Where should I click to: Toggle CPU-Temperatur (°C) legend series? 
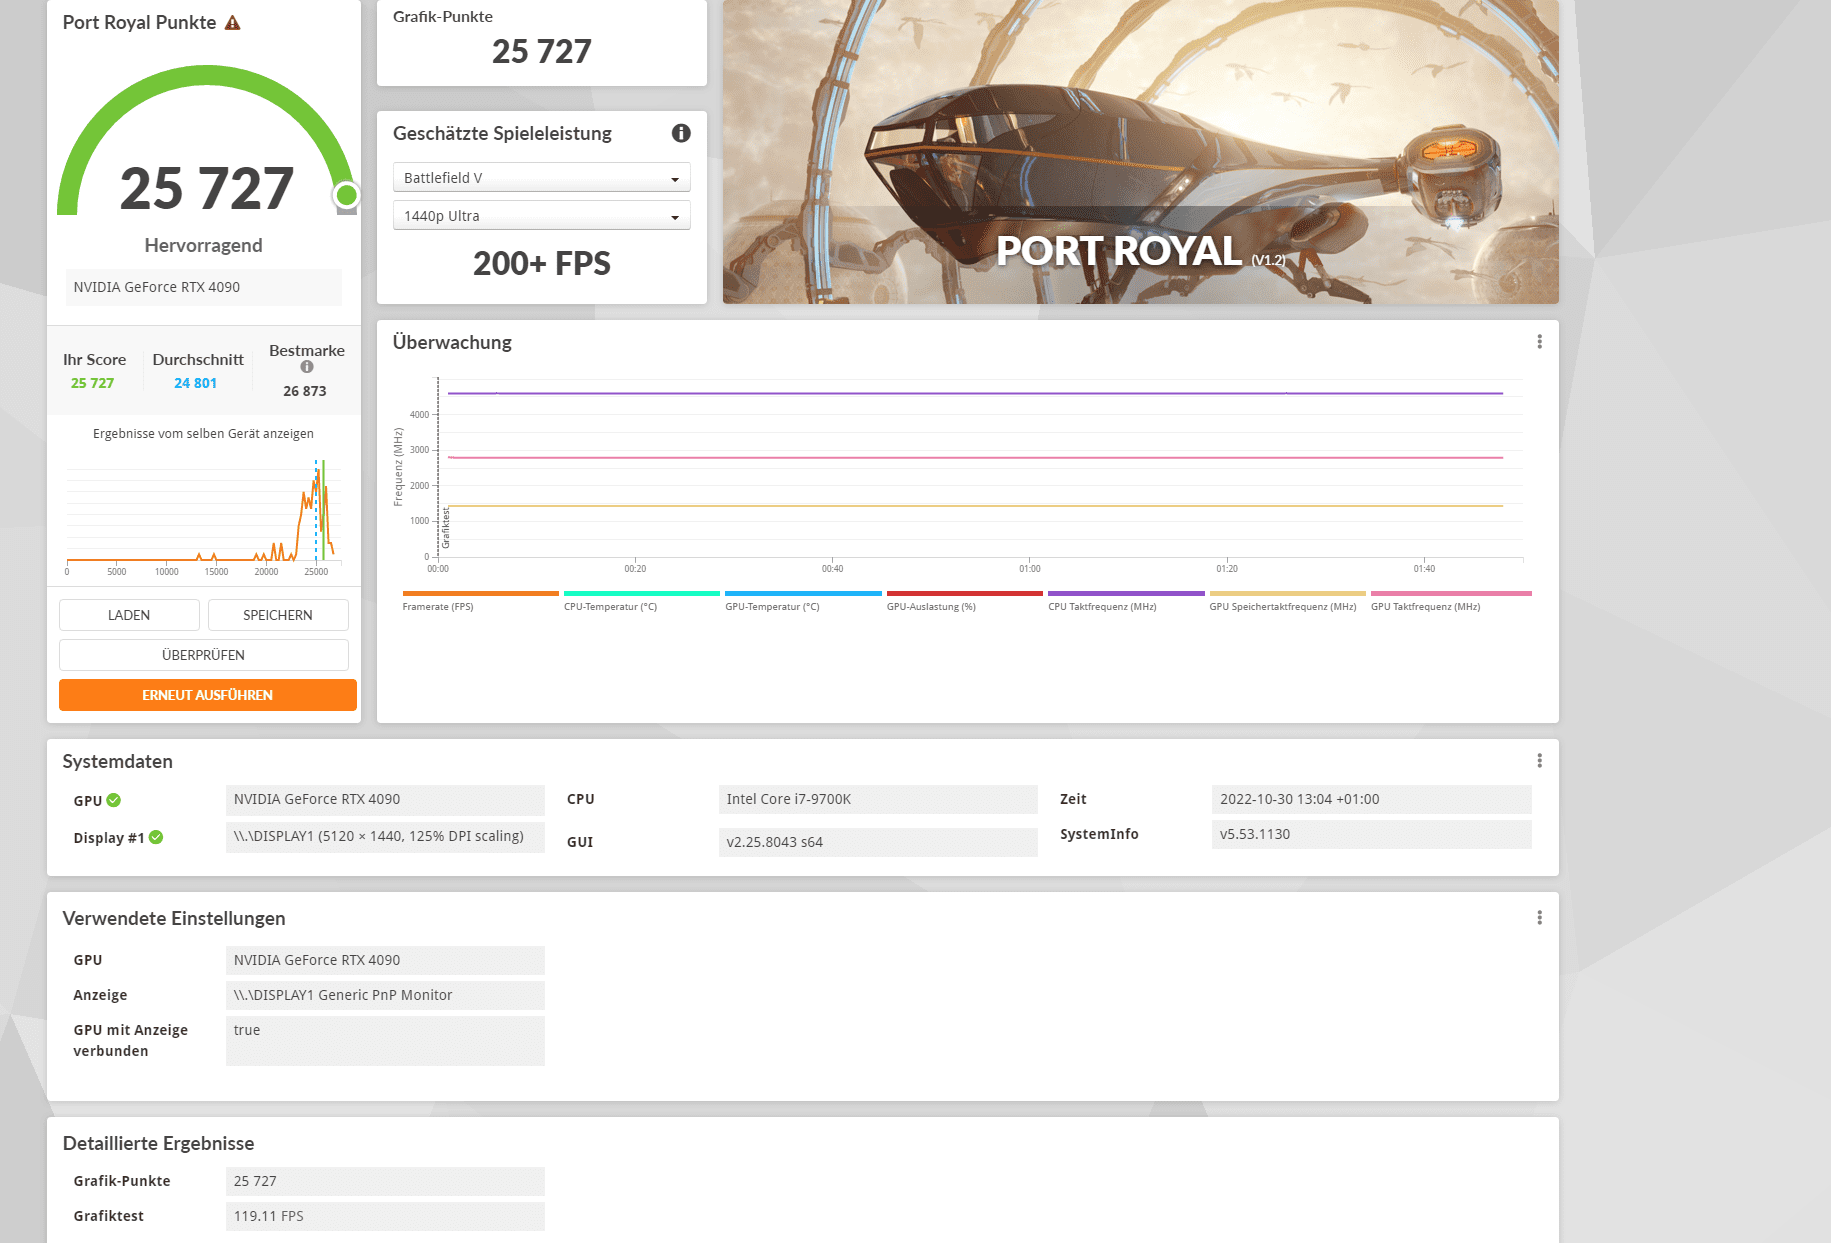pos(641,601)
